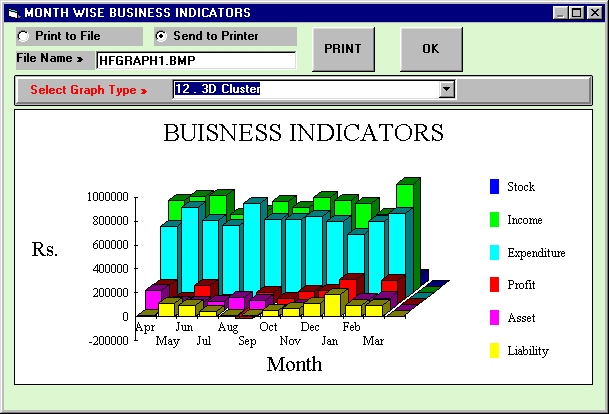This screenshot has height=414, width=609.
Task: Click the 'Nov' month axis label
Action: [290, 341]
